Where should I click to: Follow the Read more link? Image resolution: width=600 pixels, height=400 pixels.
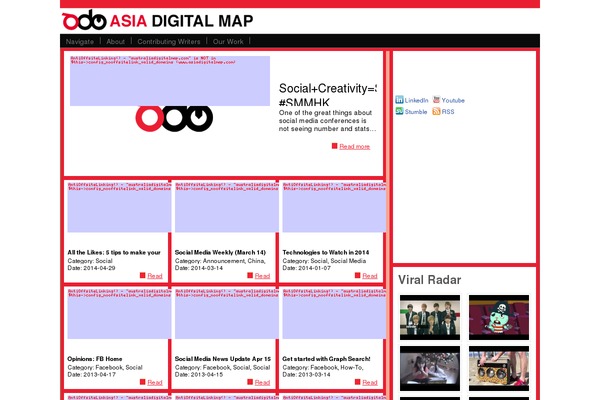355,146
